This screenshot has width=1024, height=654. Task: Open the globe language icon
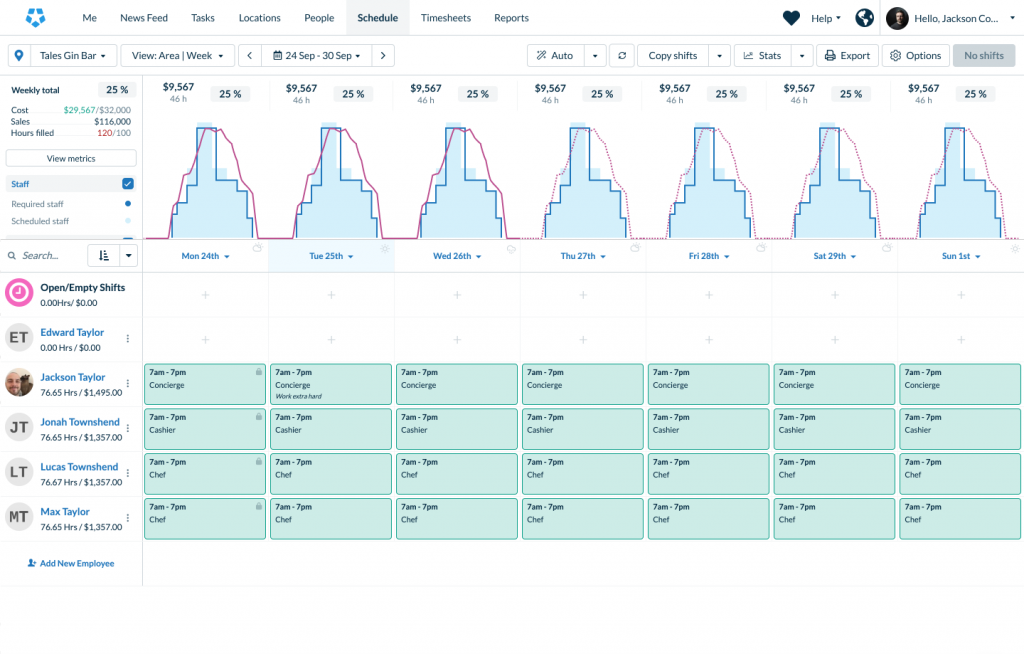(x=865, y=18)
